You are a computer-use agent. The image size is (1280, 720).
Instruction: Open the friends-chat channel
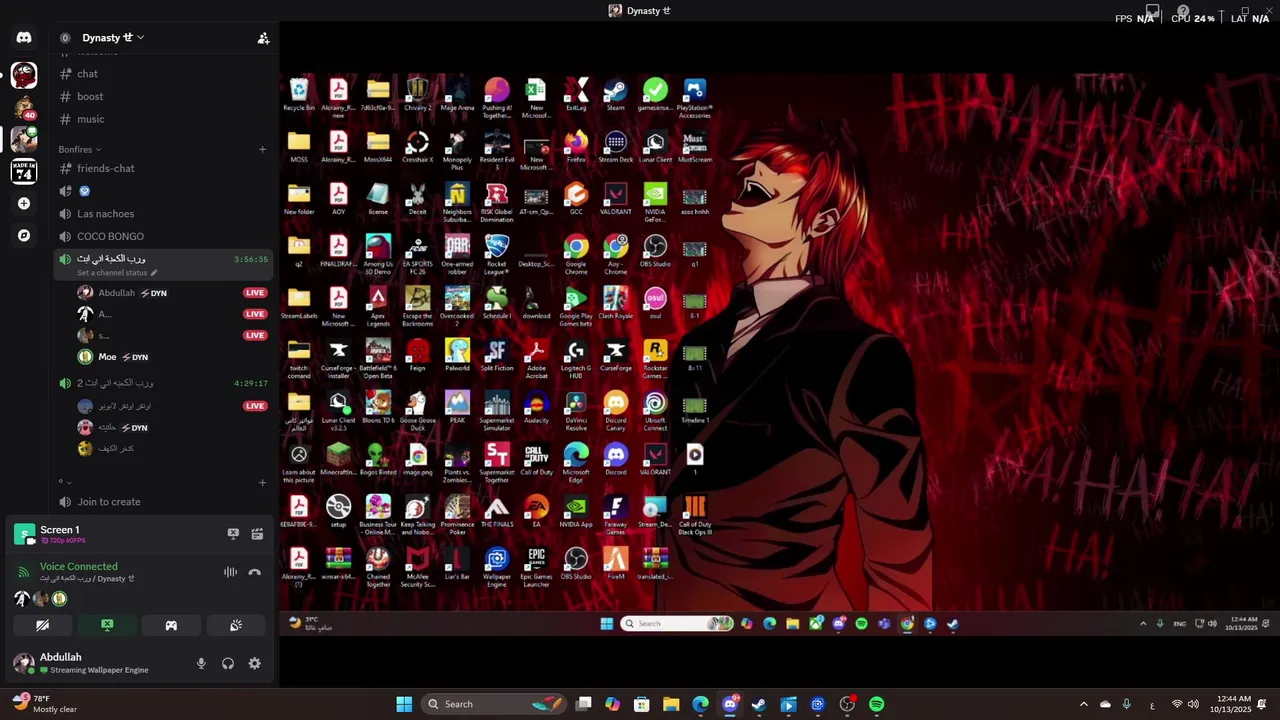click(162, 168)
